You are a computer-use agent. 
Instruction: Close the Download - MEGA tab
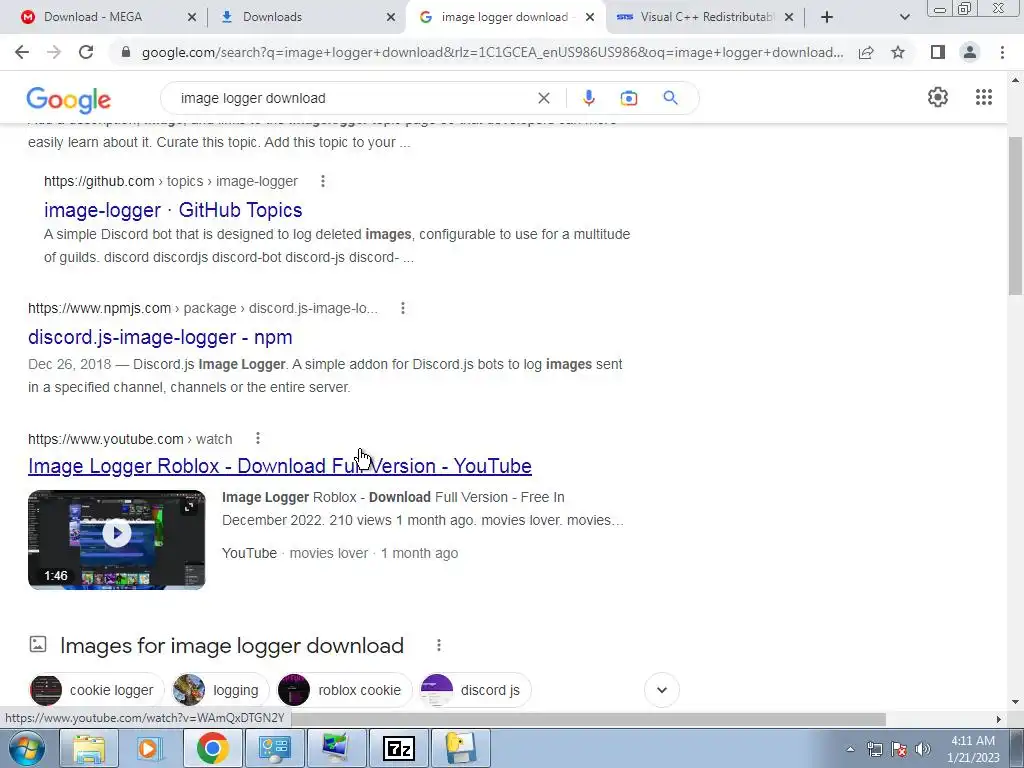coord(192,18)
